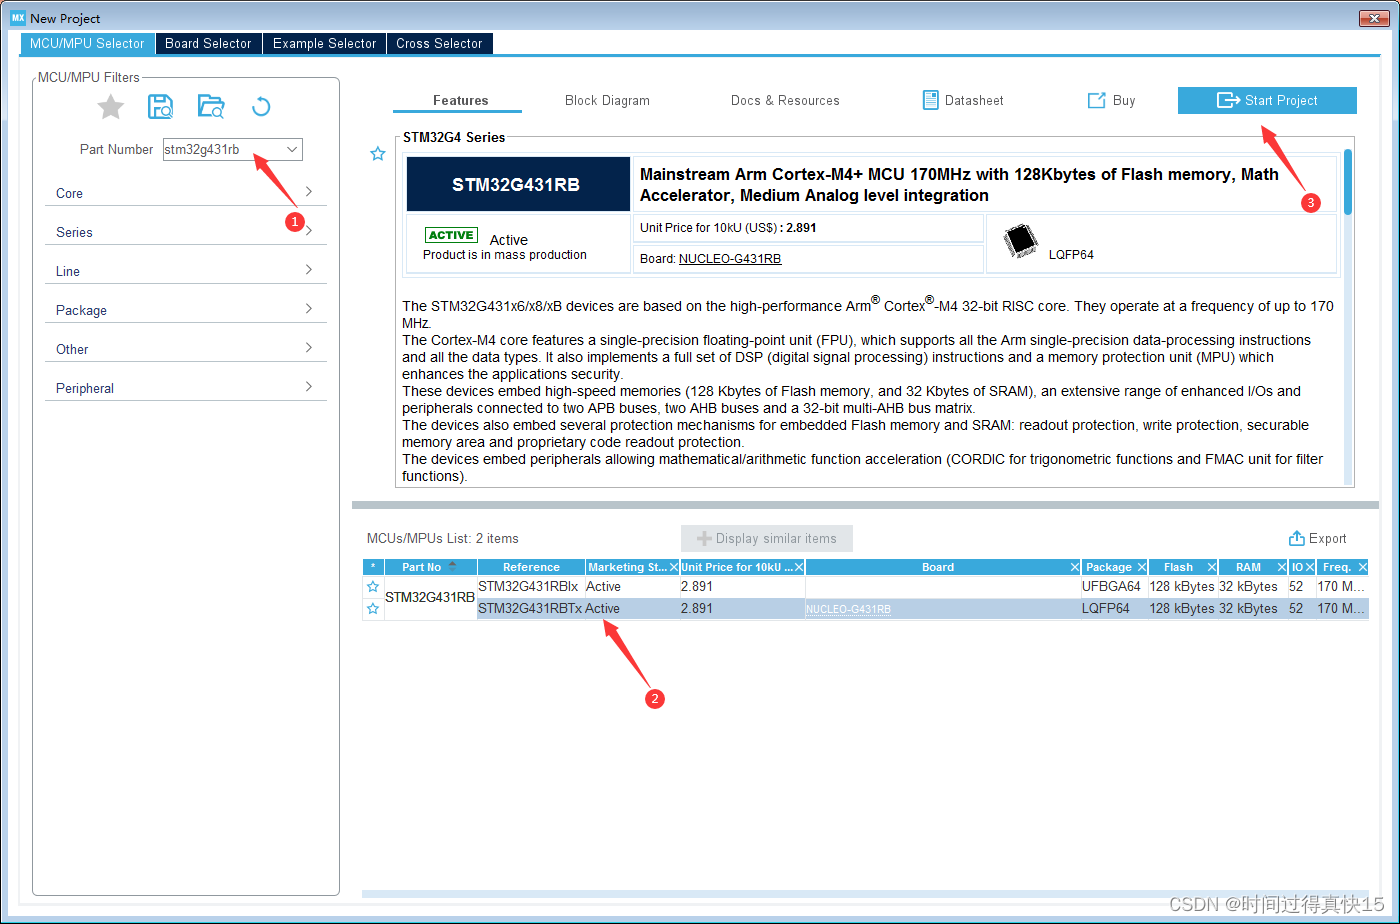Open the Docs & Resources tab
This screenshot has height=924, width=1400.
[x=785, y=100]
